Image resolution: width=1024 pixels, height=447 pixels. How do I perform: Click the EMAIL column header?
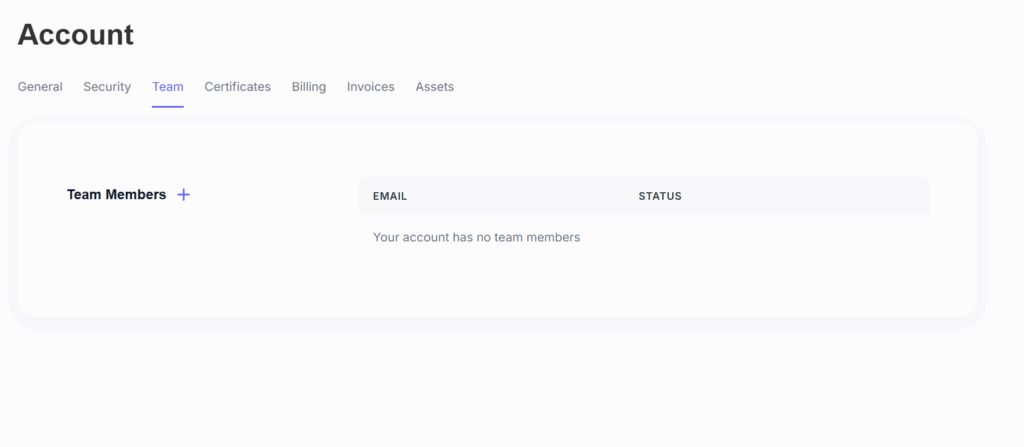390,196
